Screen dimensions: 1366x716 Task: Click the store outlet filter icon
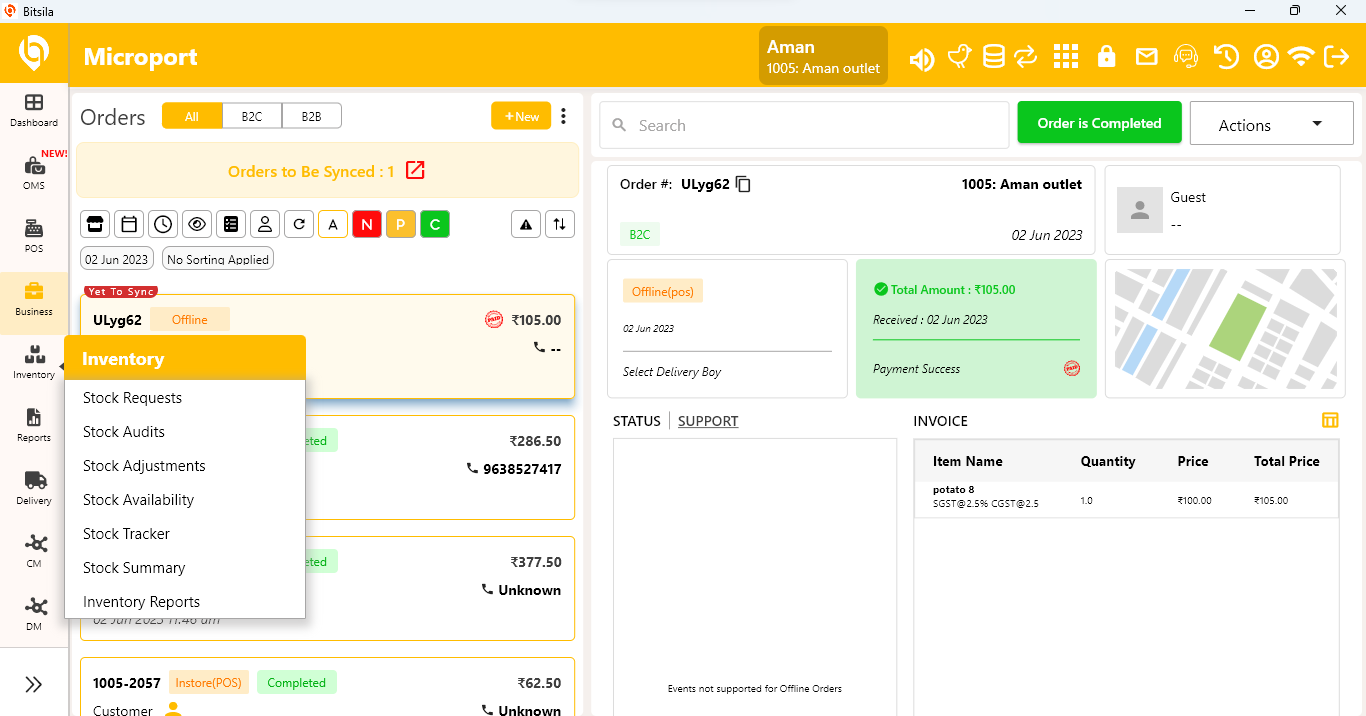point(95,224)
